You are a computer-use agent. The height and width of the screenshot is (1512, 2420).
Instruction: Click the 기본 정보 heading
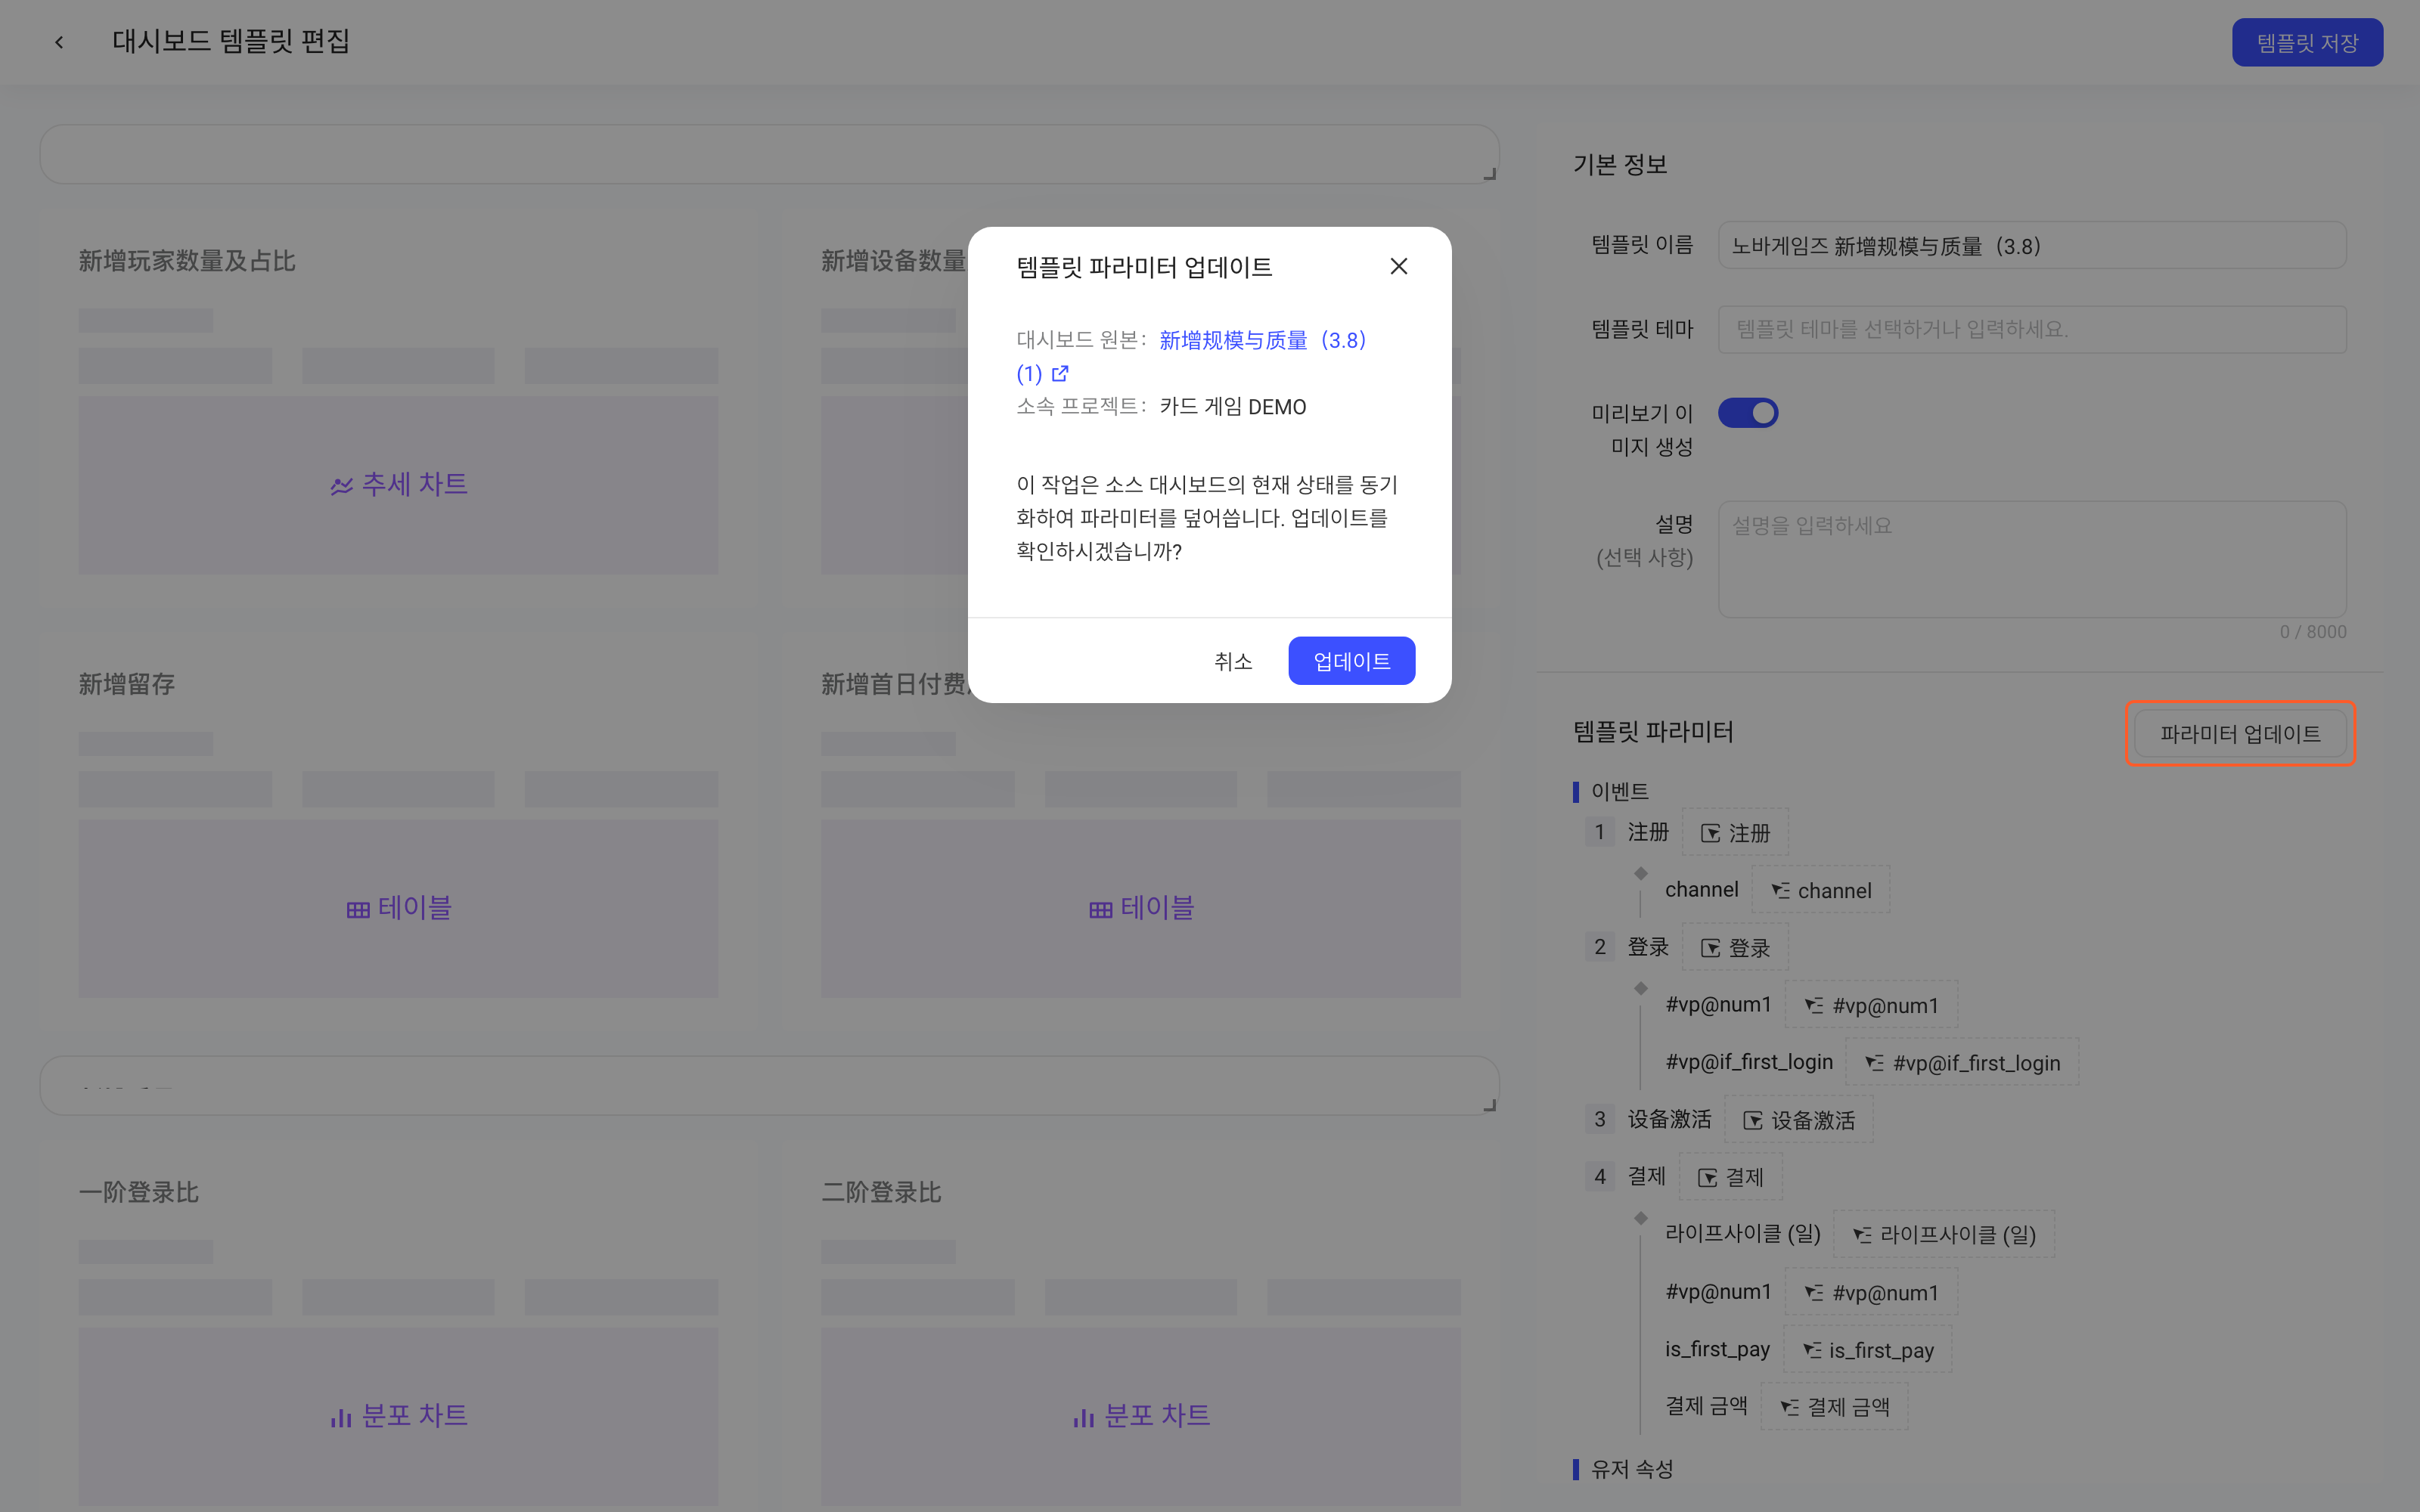click(1620, 164)
